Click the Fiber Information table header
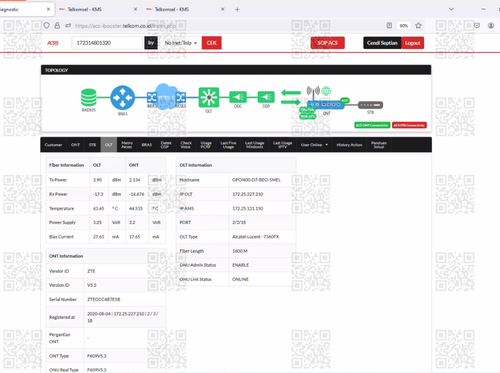 (66, 165)
